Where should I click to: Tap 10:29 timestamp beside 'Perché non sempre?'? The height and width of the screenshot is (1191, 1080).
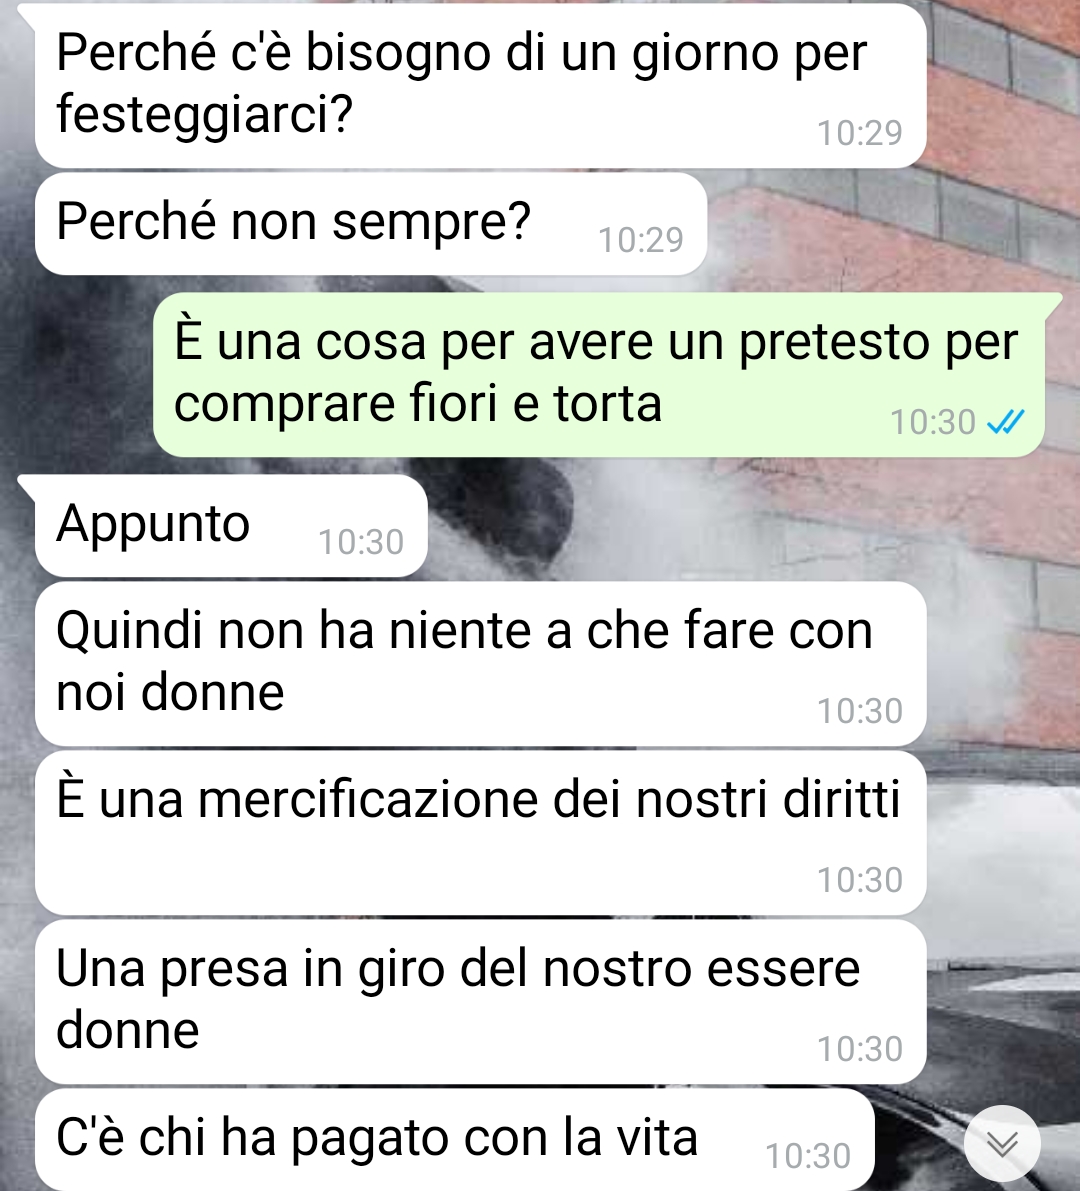[x=641, y=240]
